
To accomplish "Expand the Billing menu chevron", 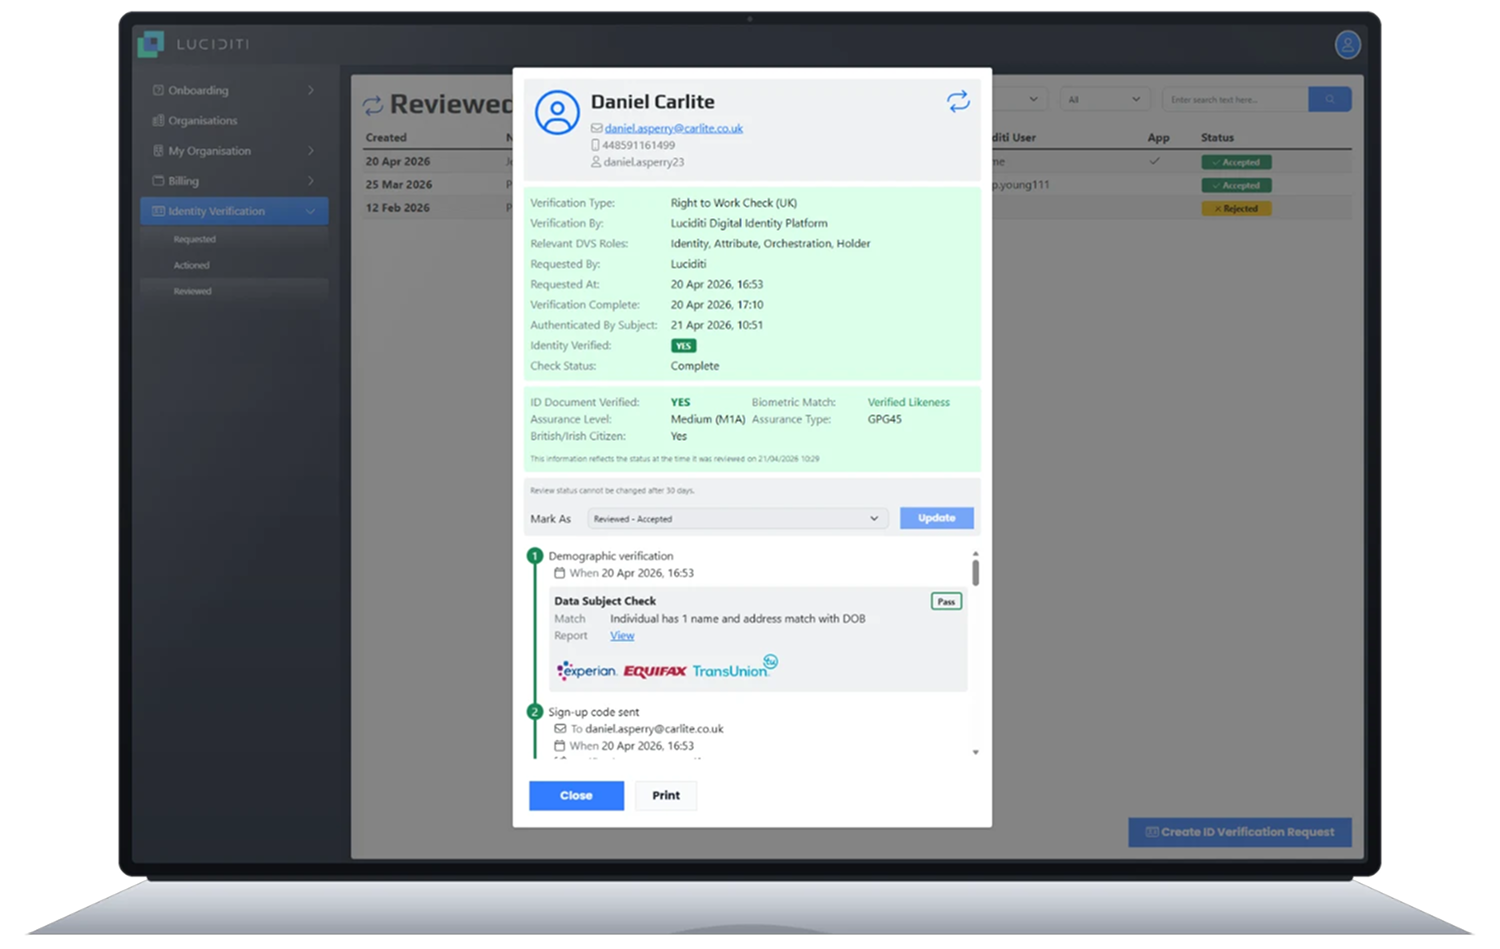I will (x=311, y=181).
